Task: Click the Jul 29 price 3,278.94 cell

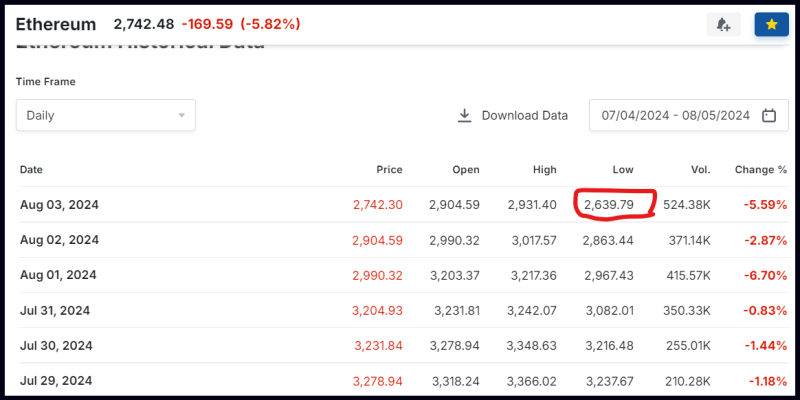Action: click(x=378, y=381)
